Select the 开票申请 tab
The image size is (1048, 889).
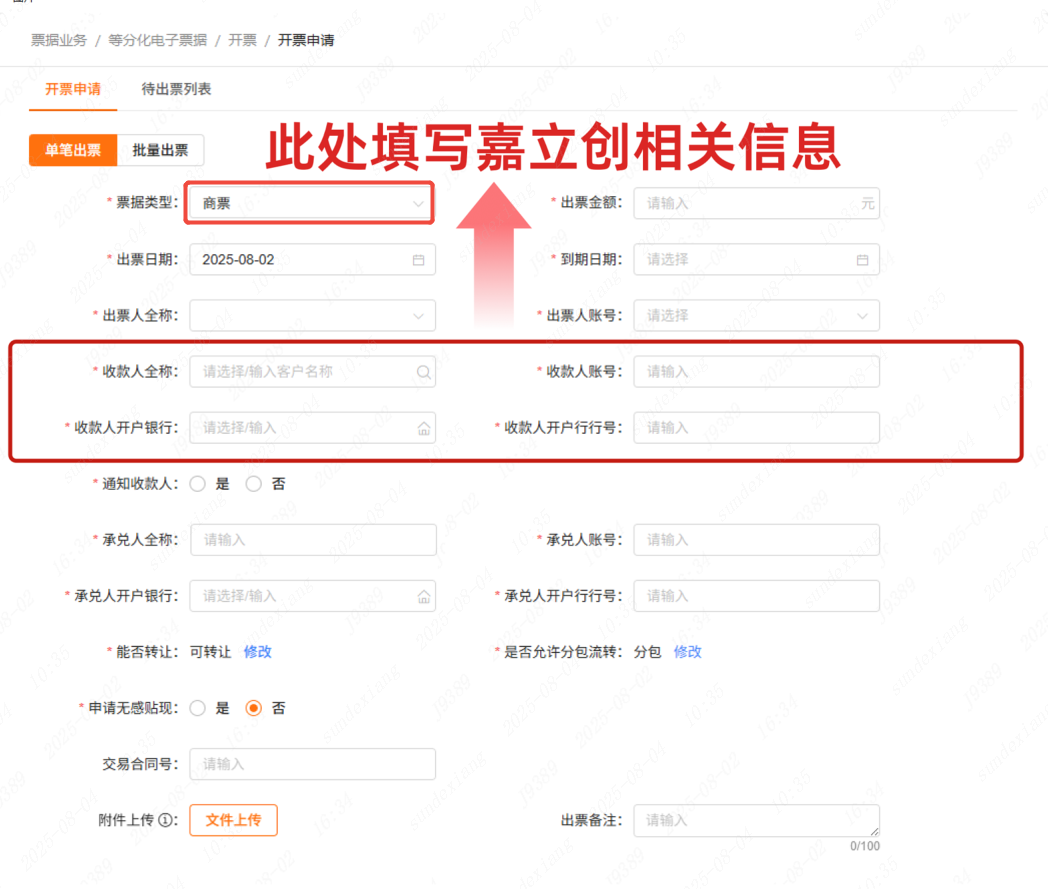pos(73,89)
